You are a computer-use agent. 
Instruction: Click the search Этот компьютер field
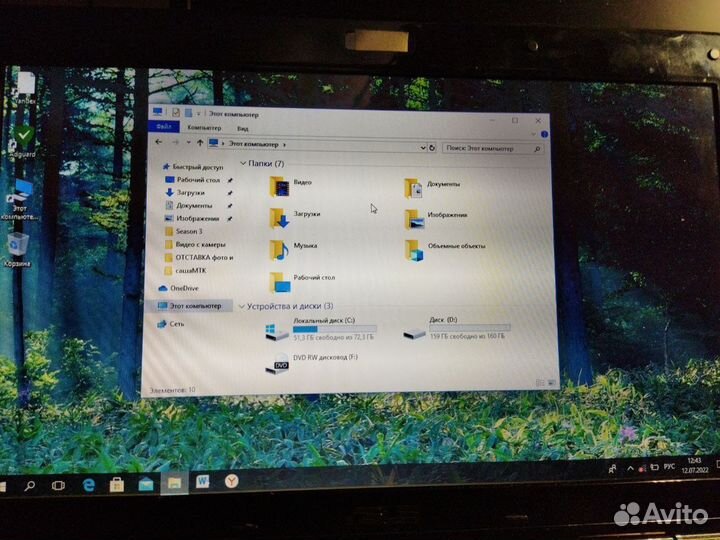493,148
